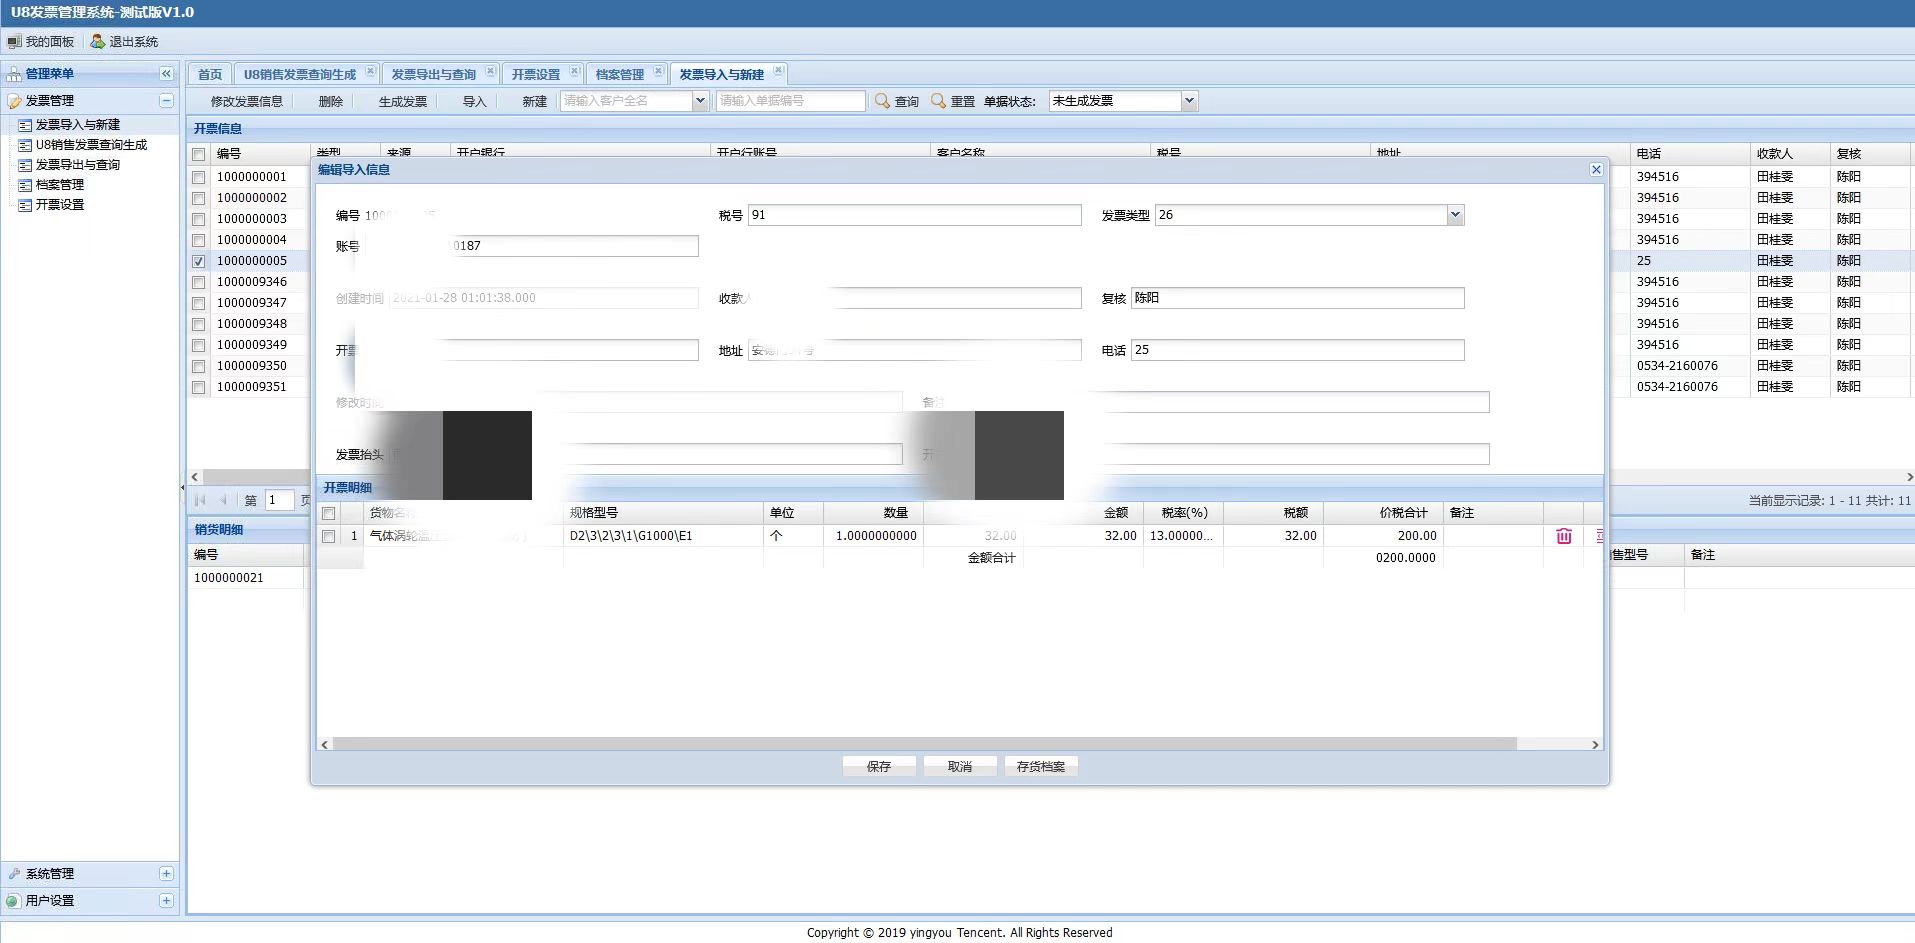Open 我的面板 panel icon
The height and width of the screenshot is (943, 1915).
point(15,42)
